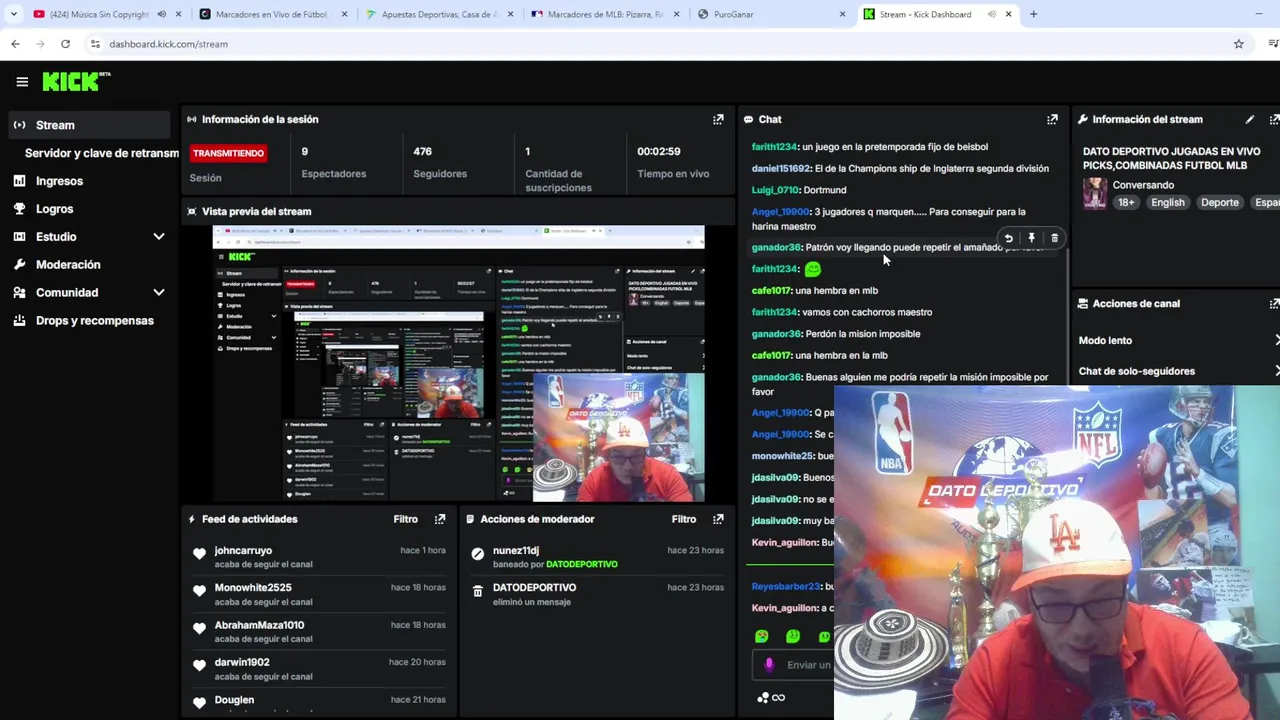The width and height of the screenshot is (1280, 720).
Task: Reload the dashboard page
Action: click(65, 44)
